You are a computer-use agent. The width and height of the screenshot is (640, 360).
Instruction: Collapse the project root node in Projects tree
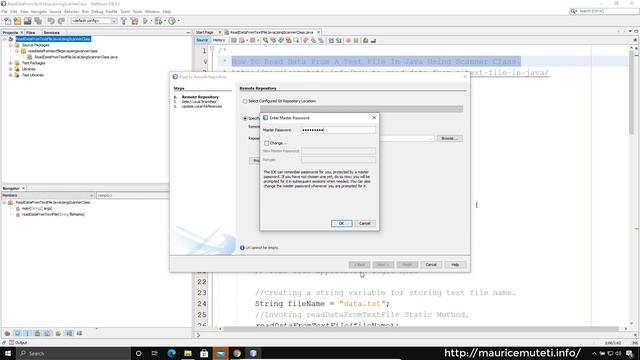coord(5,39)
